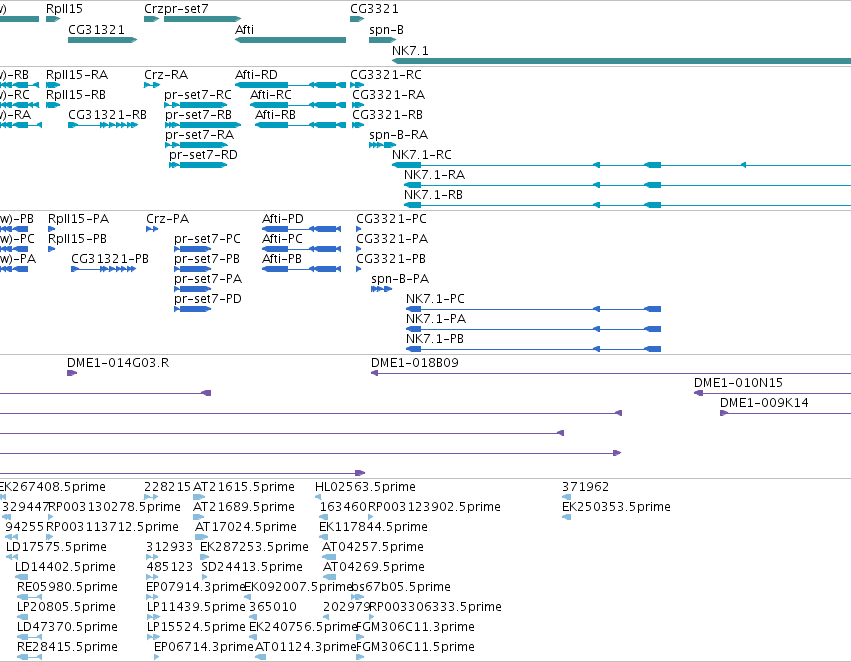Select the spn-B-PA protein label
This screenshot has height=662, width=851.
[400, 279]
